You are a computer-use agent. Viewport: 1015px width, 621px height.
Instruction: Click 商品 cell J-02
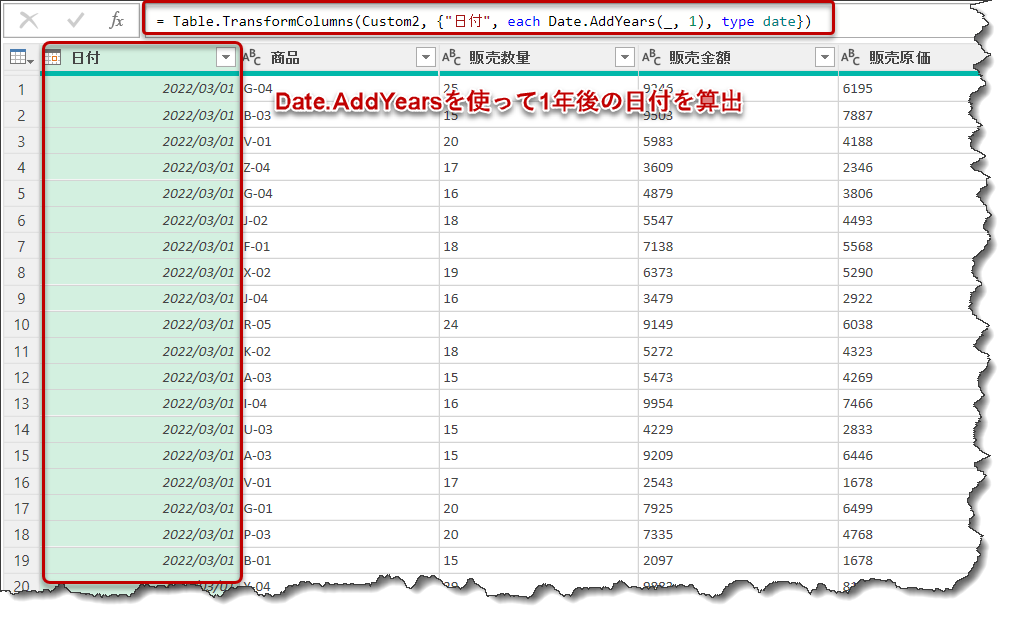click(340, 220)
